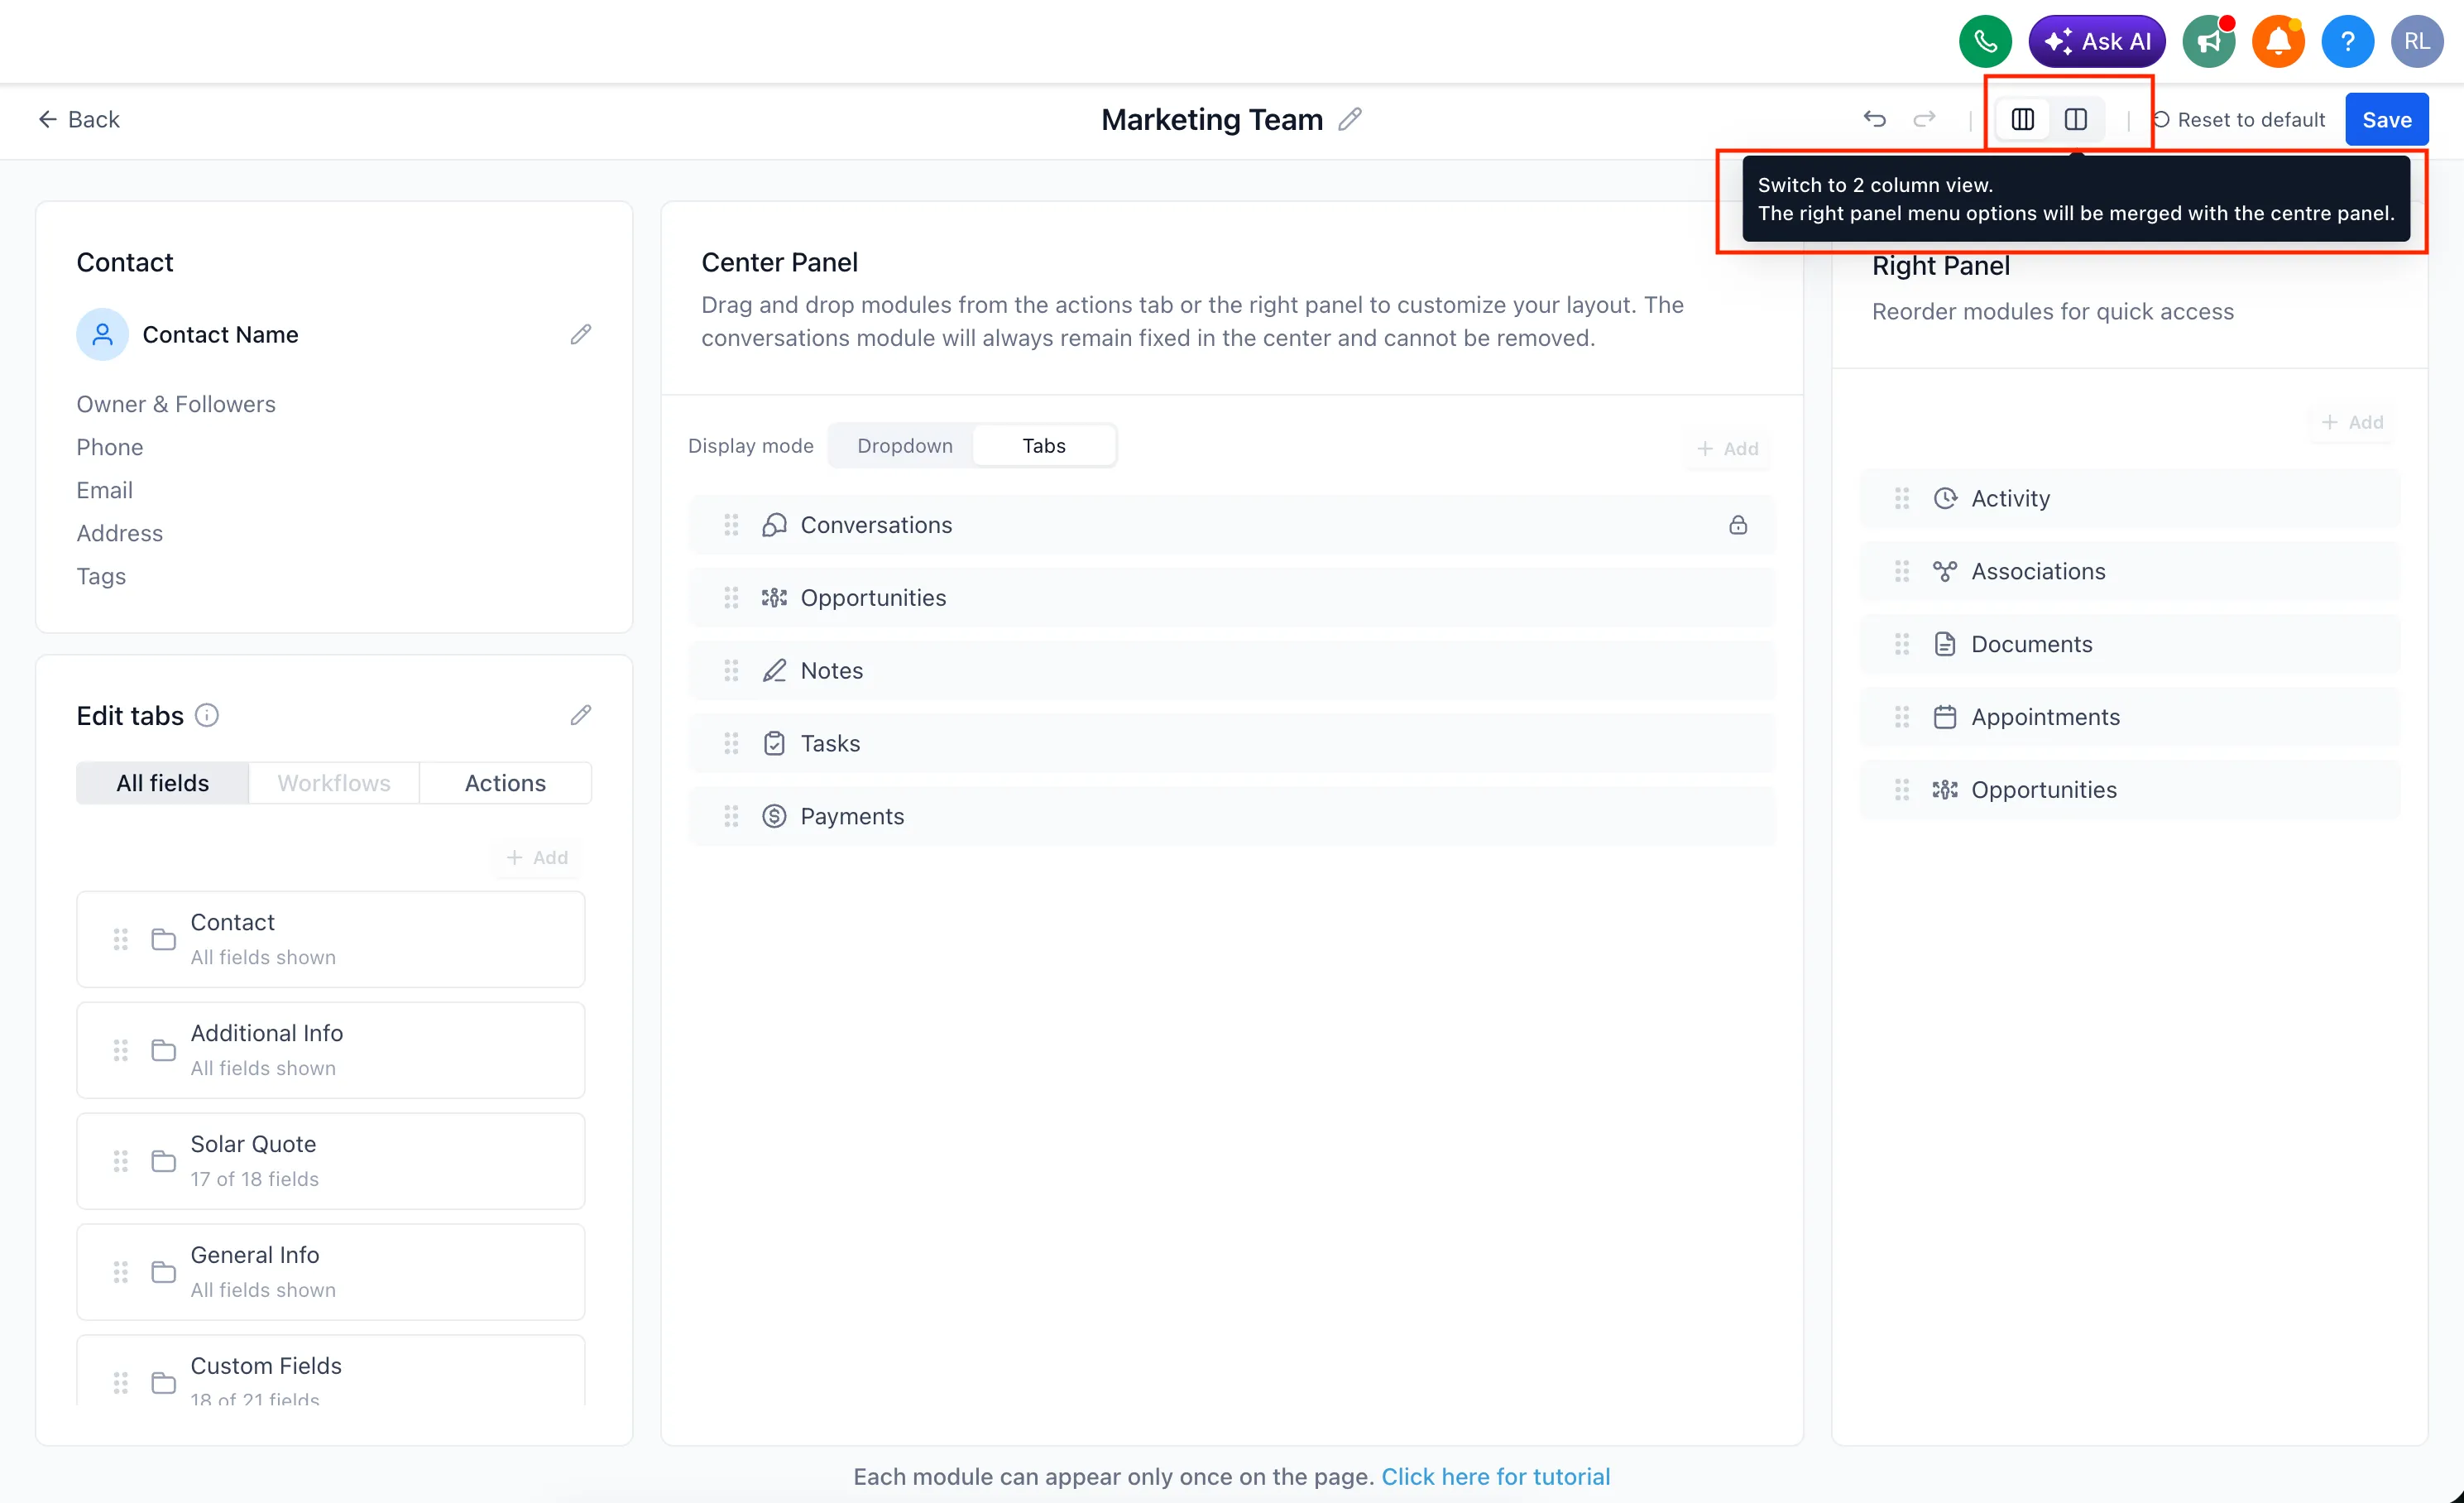Open the Click here for tutorial link
Image resolution: width=2464 pixels, height=1503 pixels.
pos(1495,1476)
